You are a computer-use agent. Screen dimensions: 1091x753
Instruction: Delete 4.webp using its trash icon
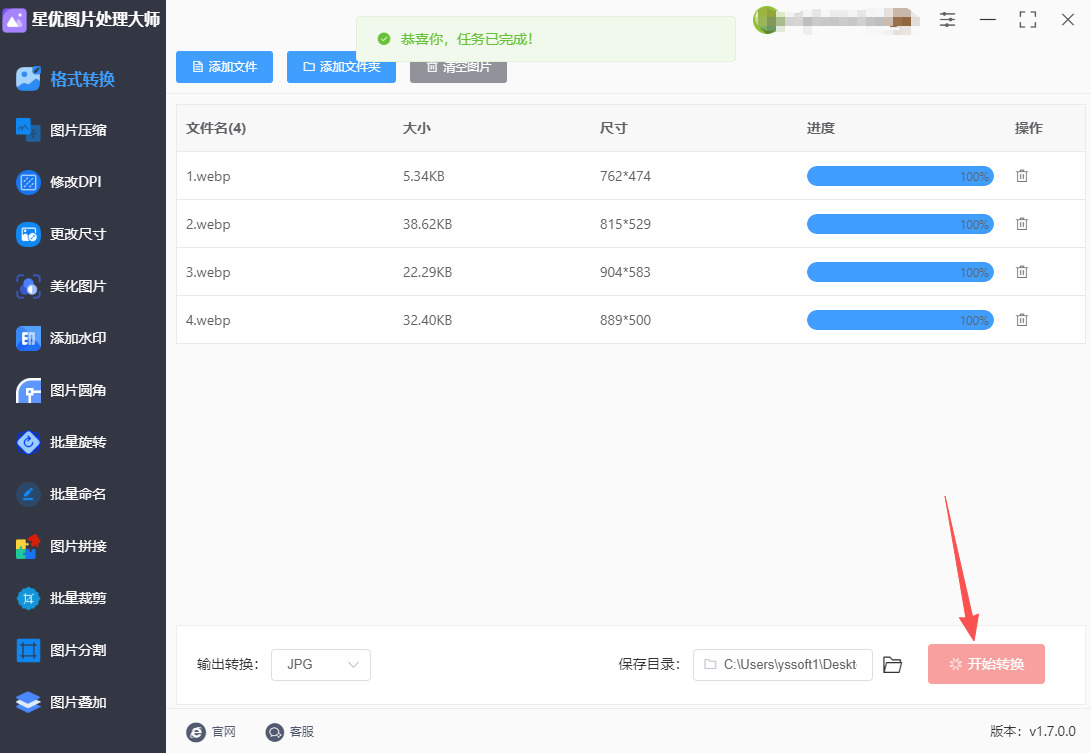[x=1021, y=320]
